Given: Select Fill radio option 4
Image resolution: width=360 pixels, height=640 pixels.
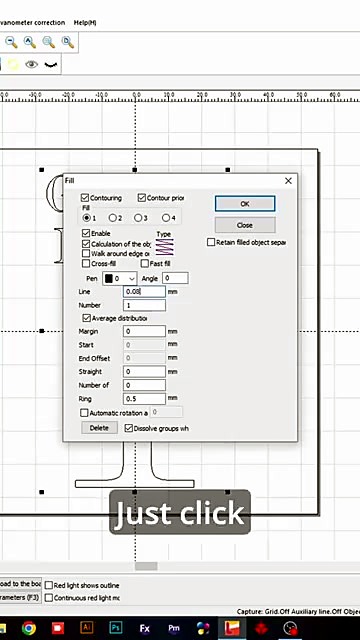Looking at the screenshot, I should pos(166,218).
